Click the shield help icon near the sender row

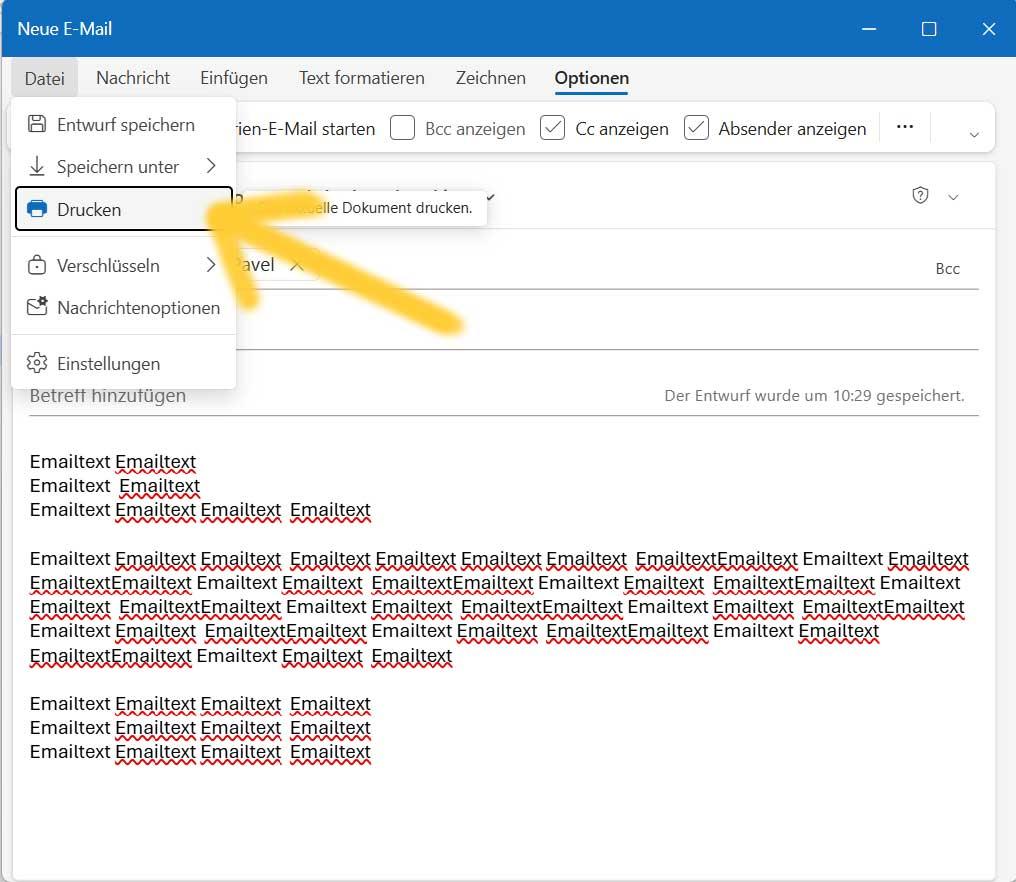tap(920, 195)
